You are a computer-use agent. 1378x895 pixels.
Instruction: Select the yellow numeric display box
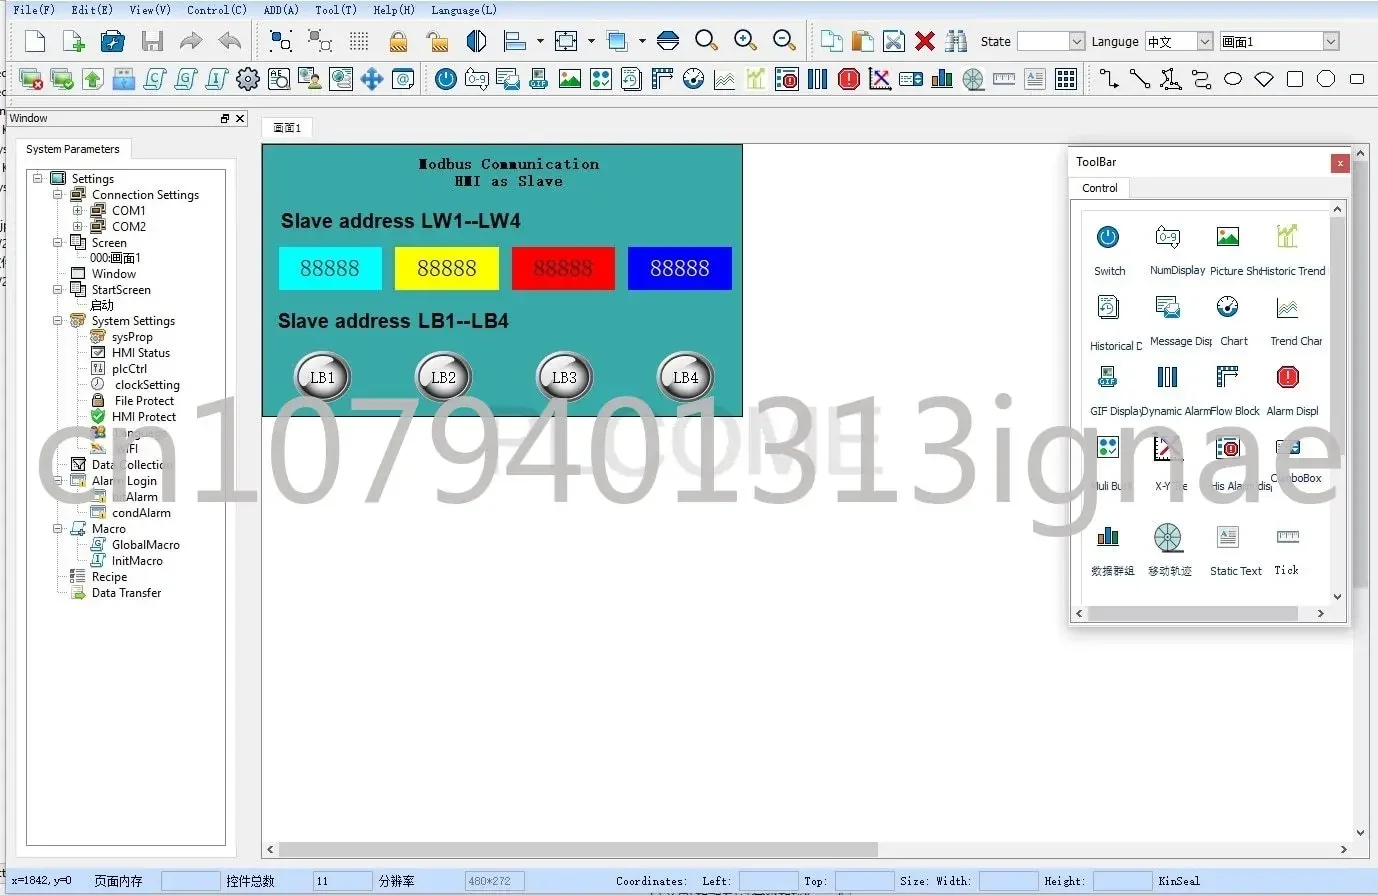(446, 268)
